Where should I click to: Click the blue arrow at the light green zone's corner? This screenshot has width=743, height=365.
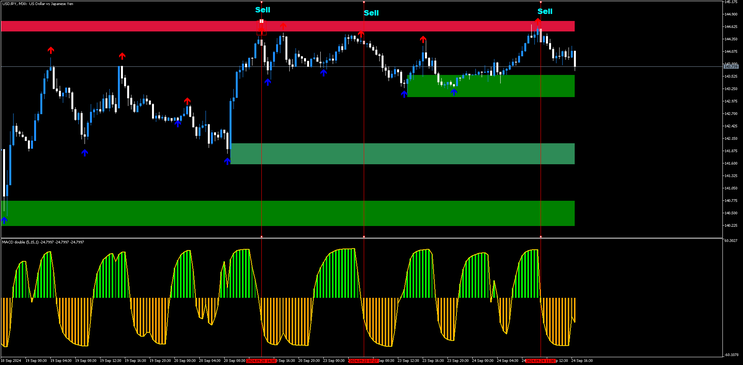click(227, 161)
